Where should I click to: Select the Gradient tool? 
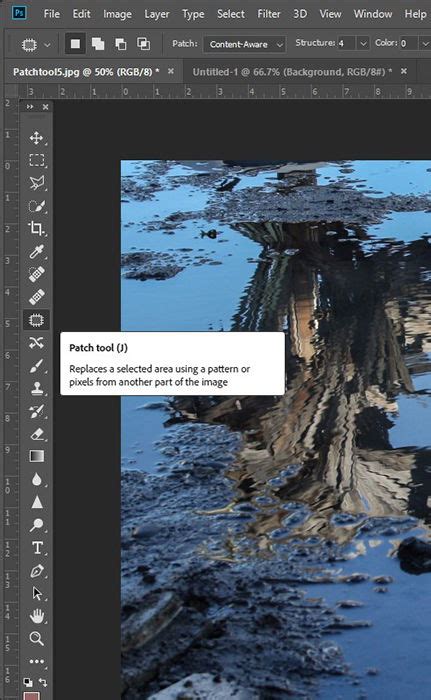point(37,456)
